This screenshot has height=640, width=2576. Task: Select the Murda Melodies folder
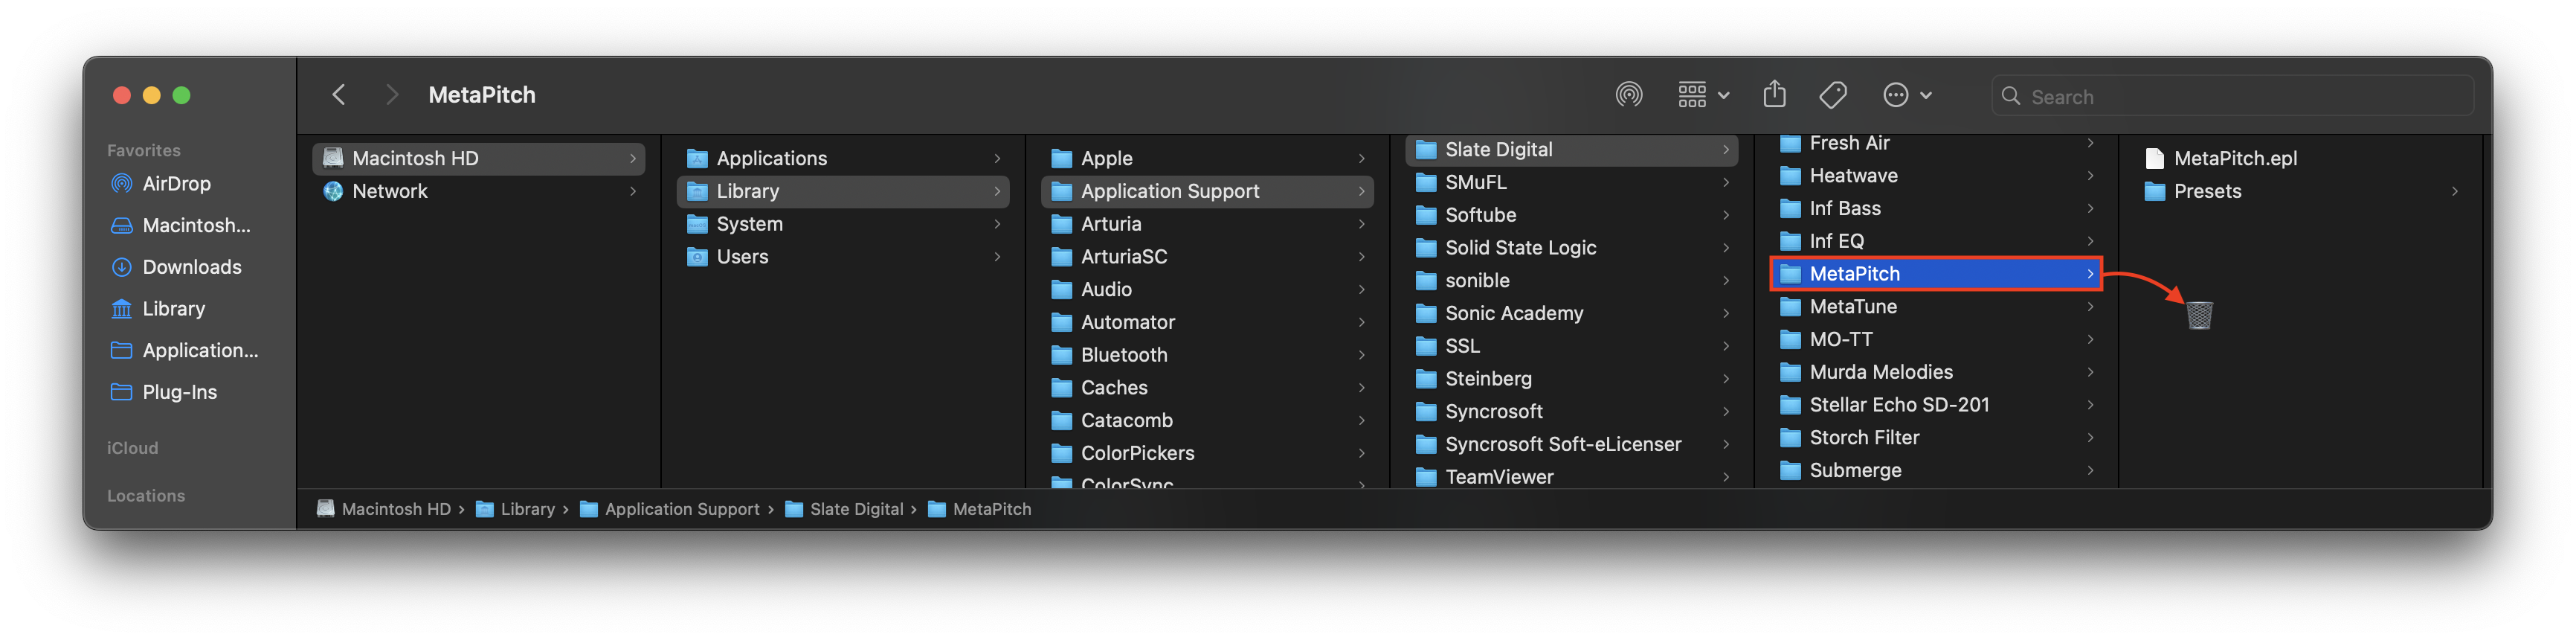tap(1934, 372)
